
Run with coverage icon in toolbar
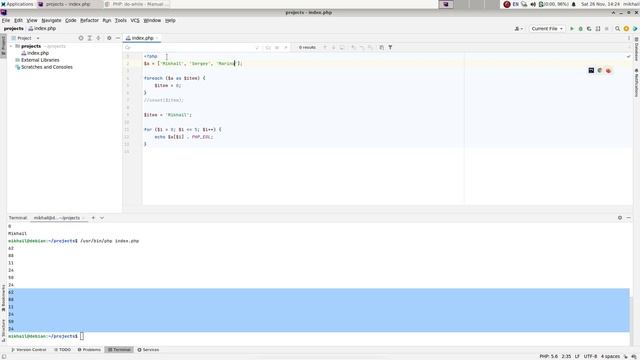tap(589, 29)
